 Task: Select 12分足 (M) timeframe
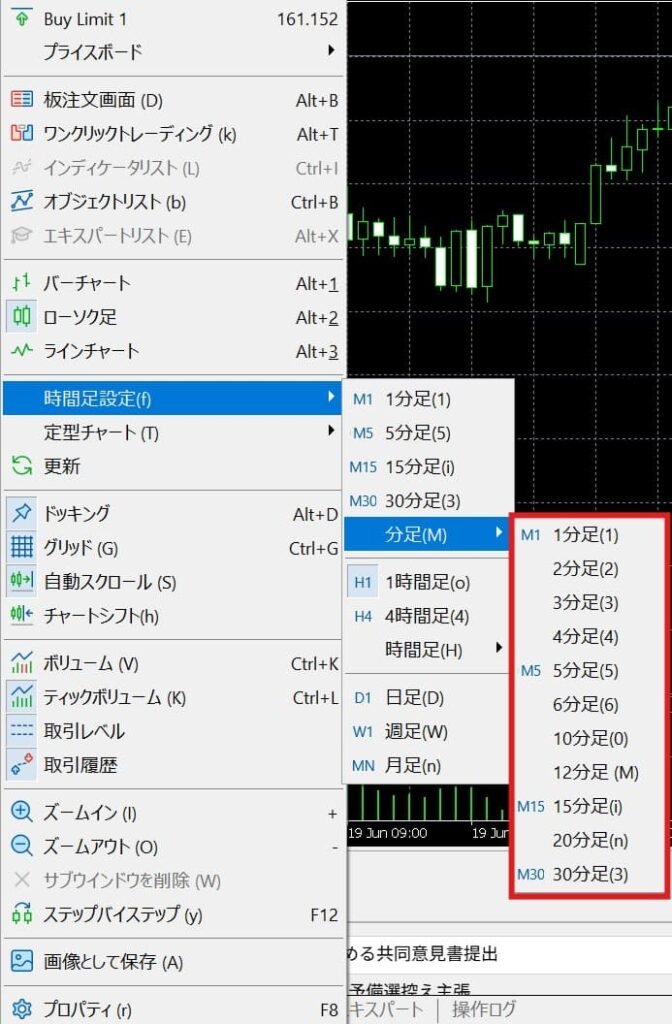coord(589,773)
